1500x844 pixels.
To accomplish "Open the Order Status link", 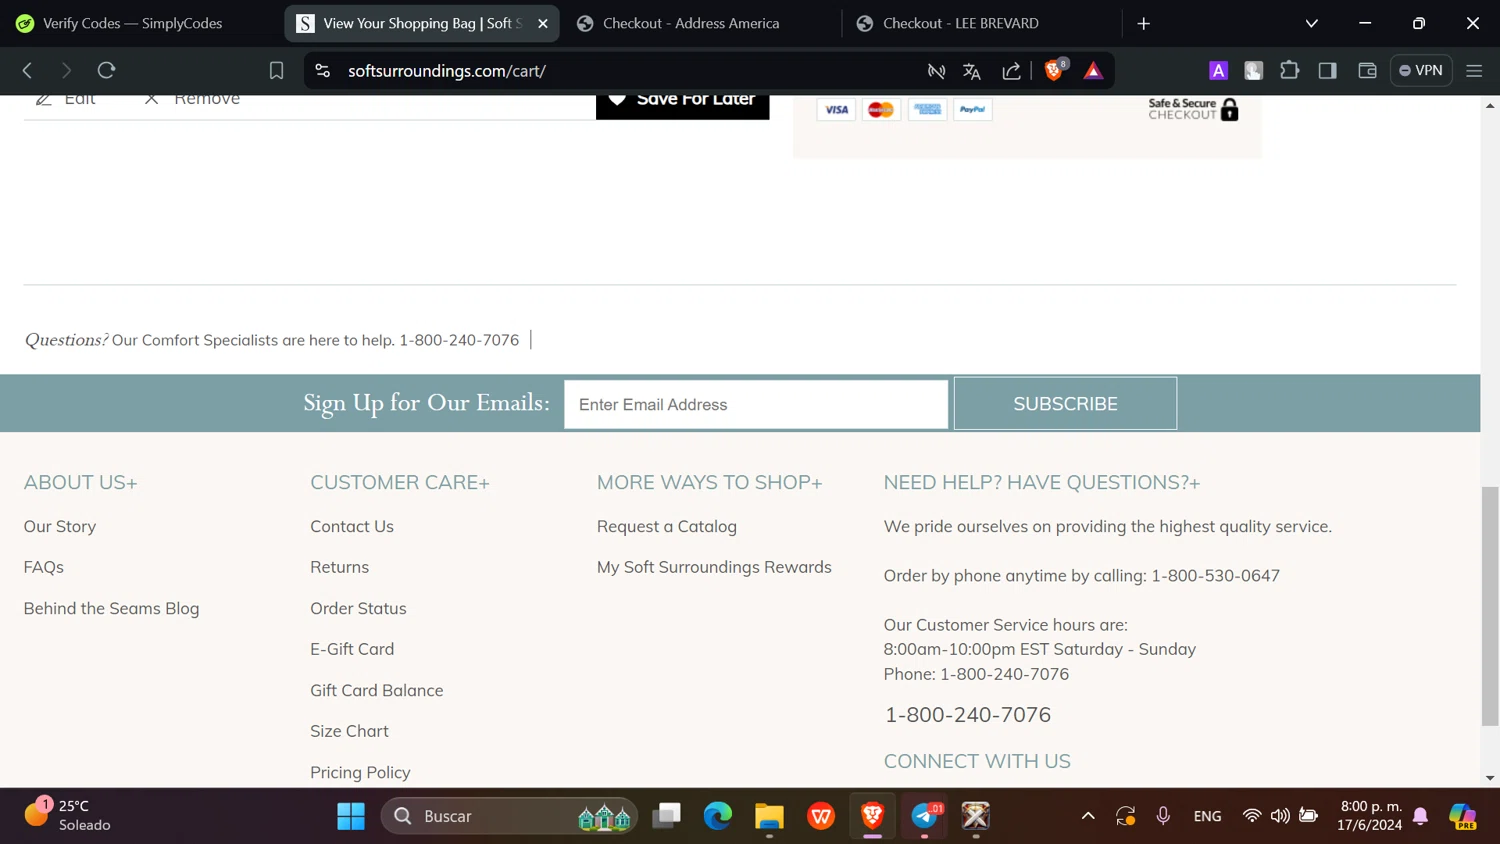I will click(358, 608).
